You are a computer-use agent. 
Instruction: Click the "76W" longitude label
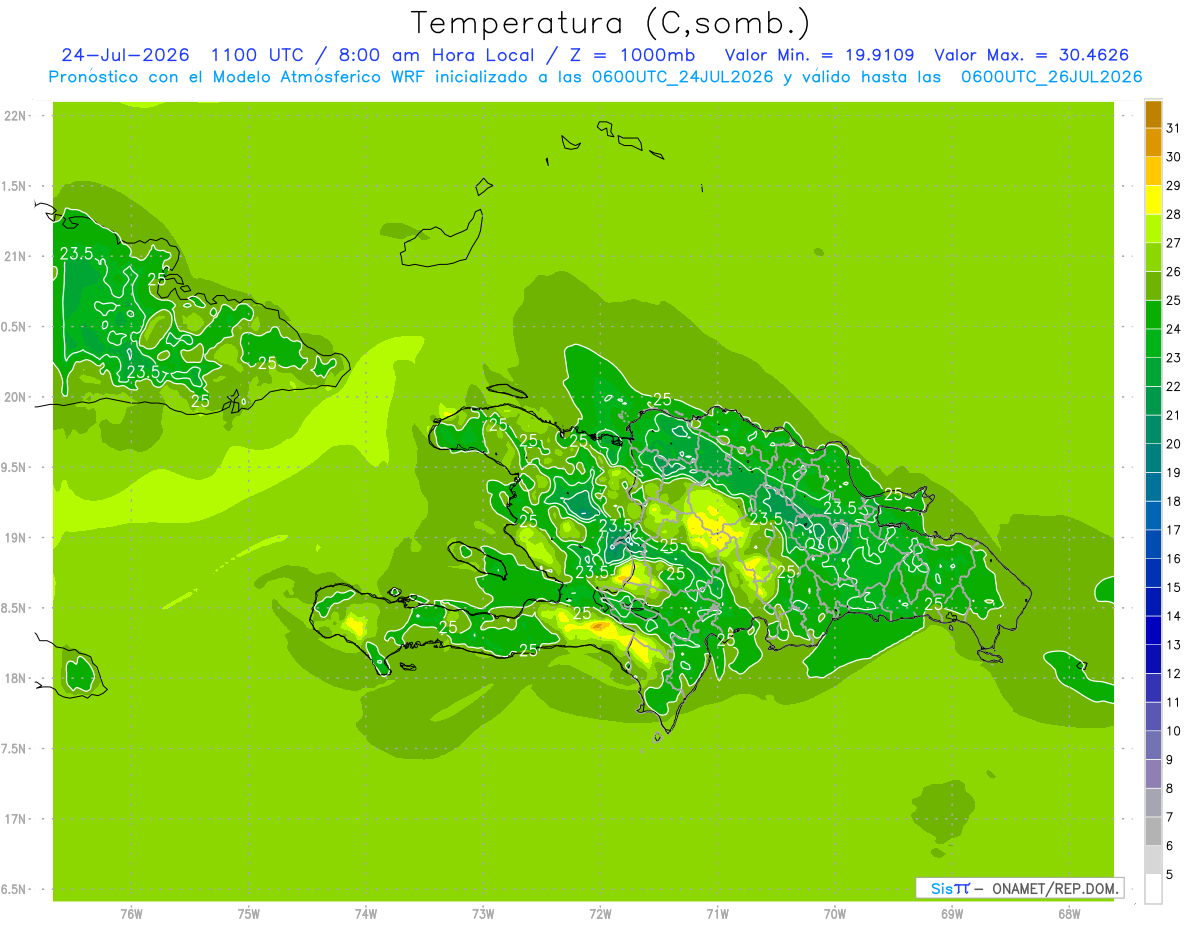131,913
